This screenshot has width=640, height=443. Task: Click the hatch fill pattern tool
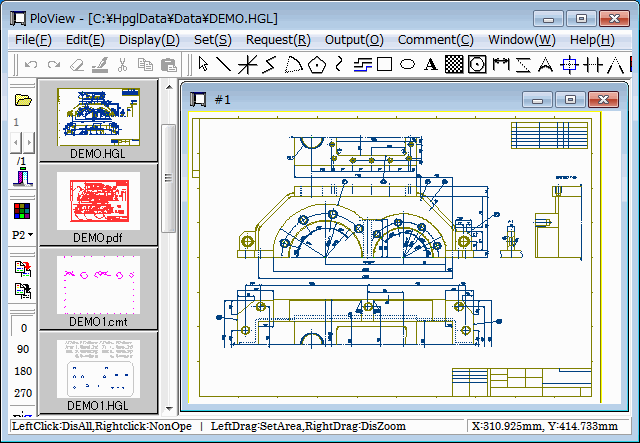453,65
